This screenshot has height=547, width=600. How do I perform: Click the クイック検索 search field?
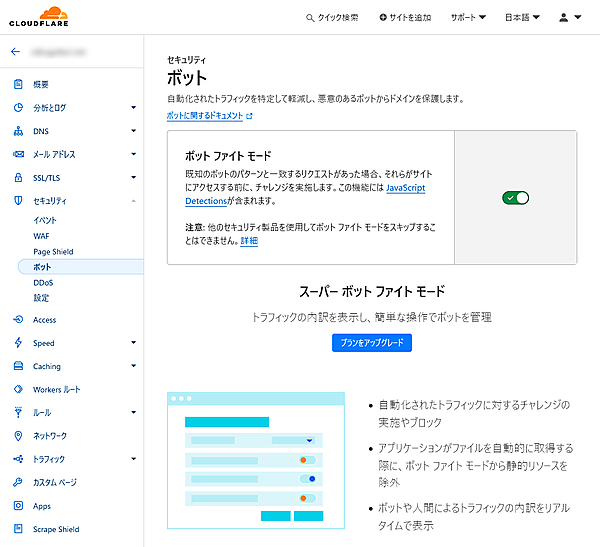pos(336,17)
